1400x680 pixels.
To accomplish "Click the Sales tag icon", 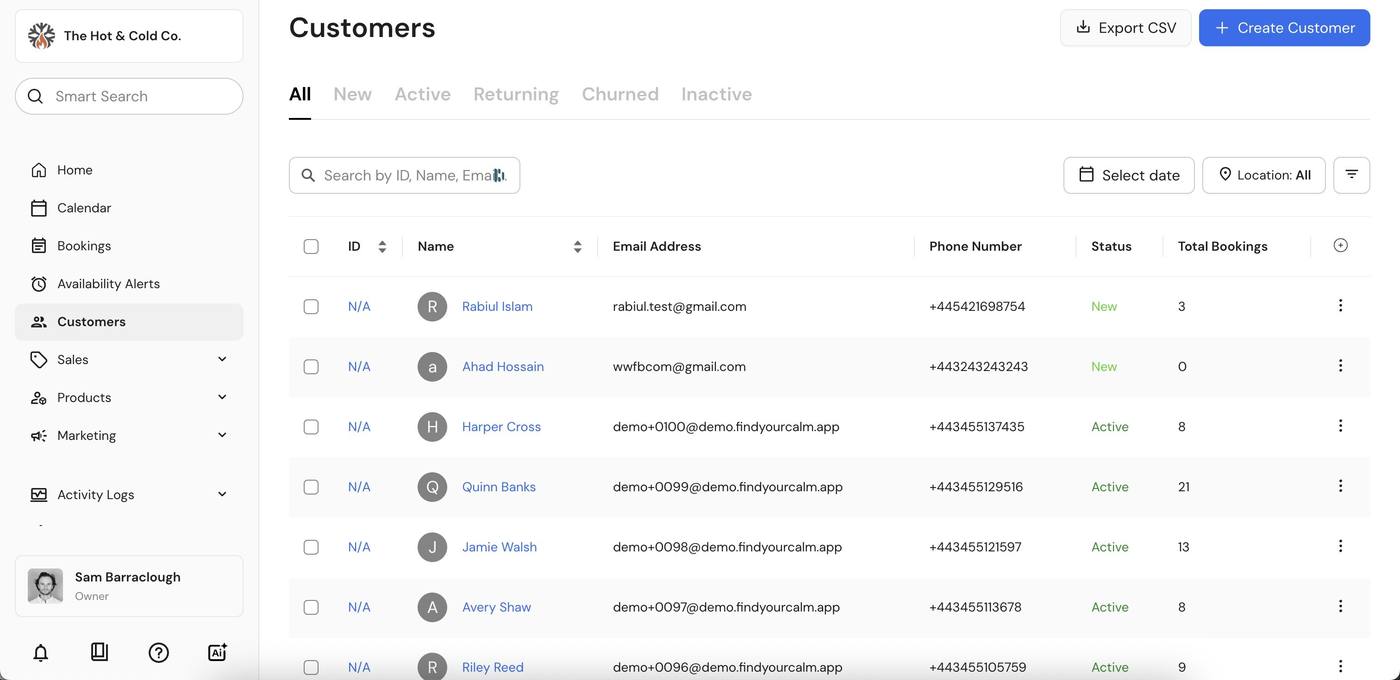I will (39, 360).
